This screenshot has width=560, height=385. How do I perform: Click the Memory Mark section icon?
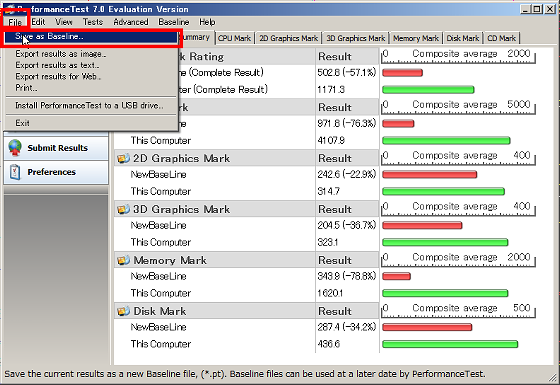(x=123, y=260)
